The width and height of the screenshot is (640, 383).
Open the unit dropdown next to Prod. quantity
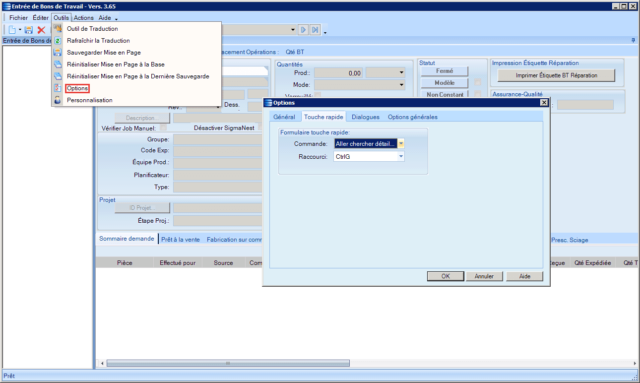(x=401, y=73)
